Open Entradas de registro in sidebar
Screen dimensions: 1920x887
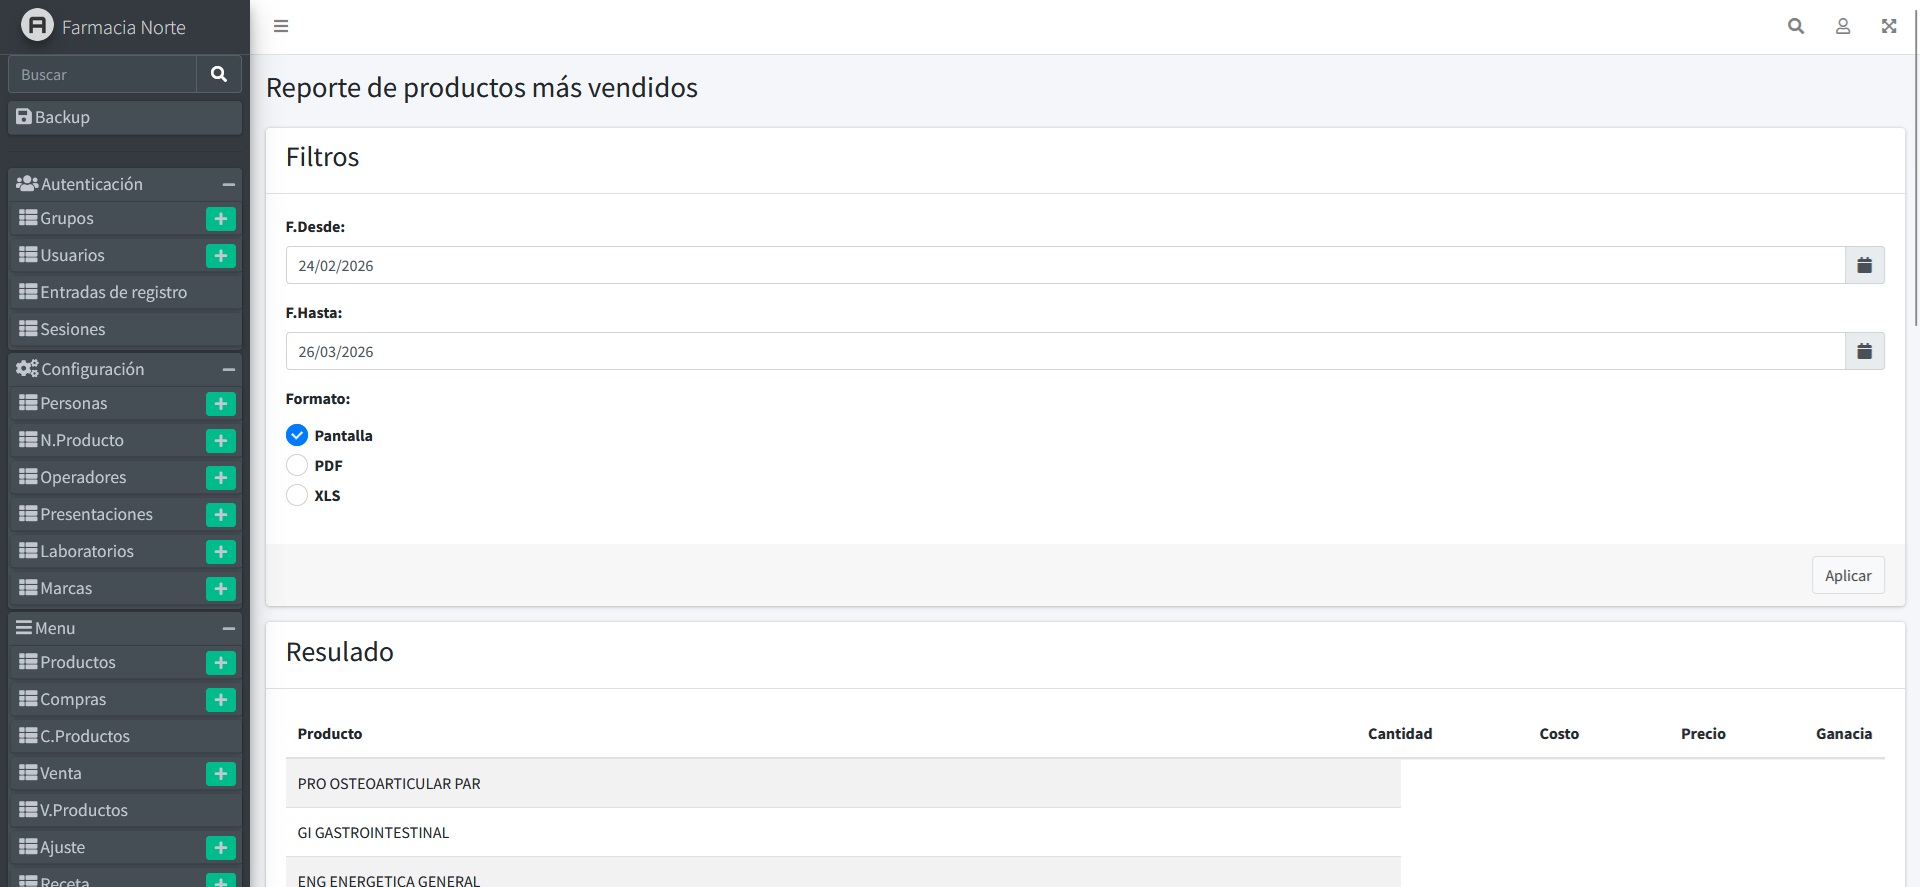[x=113, y=292]
